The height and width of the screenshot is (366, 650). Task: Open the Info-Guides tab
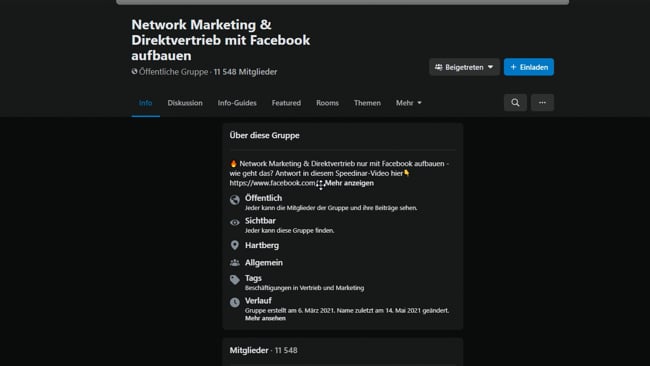pyautogui.click(x=237, y=103)
